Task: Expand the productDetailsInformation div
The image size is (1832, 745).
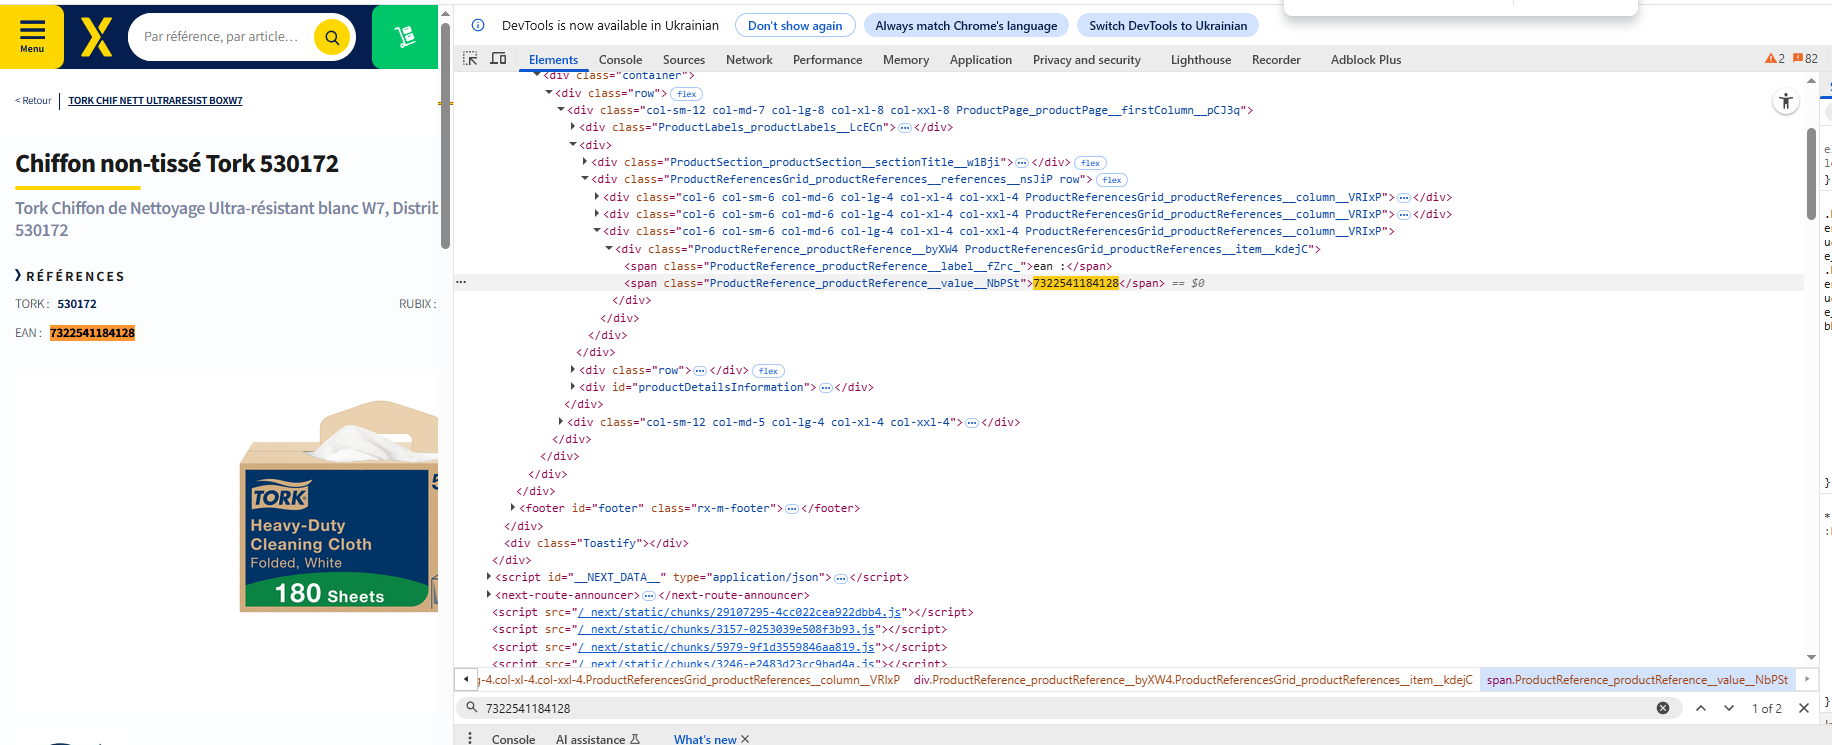Action: point(573,387)
